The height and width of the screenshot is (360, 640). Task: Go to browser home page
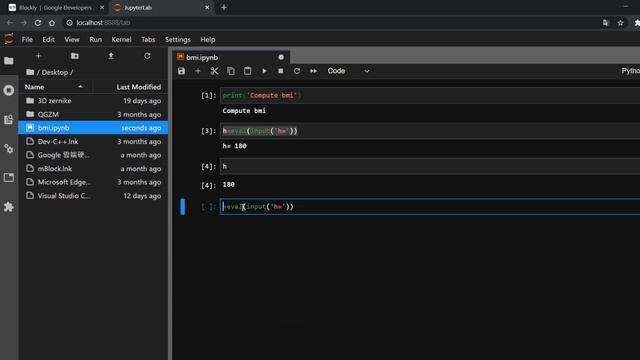(x=52, y=23)
